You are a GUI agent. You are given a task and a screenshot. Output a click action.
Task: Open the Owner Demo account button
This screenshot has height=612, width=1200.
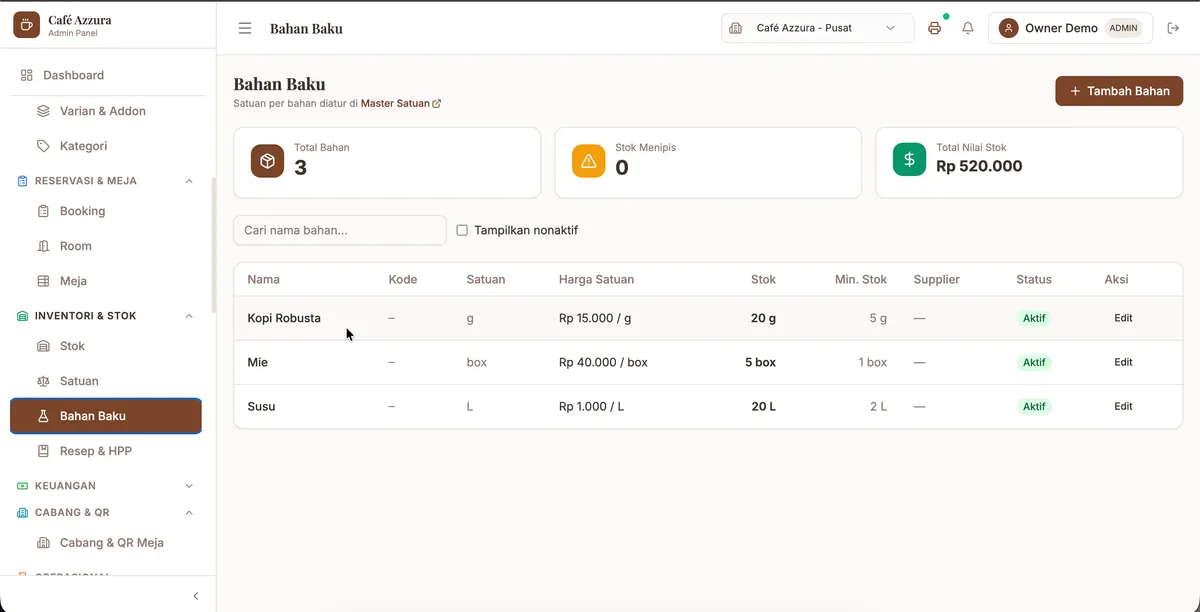point(1070,28)
